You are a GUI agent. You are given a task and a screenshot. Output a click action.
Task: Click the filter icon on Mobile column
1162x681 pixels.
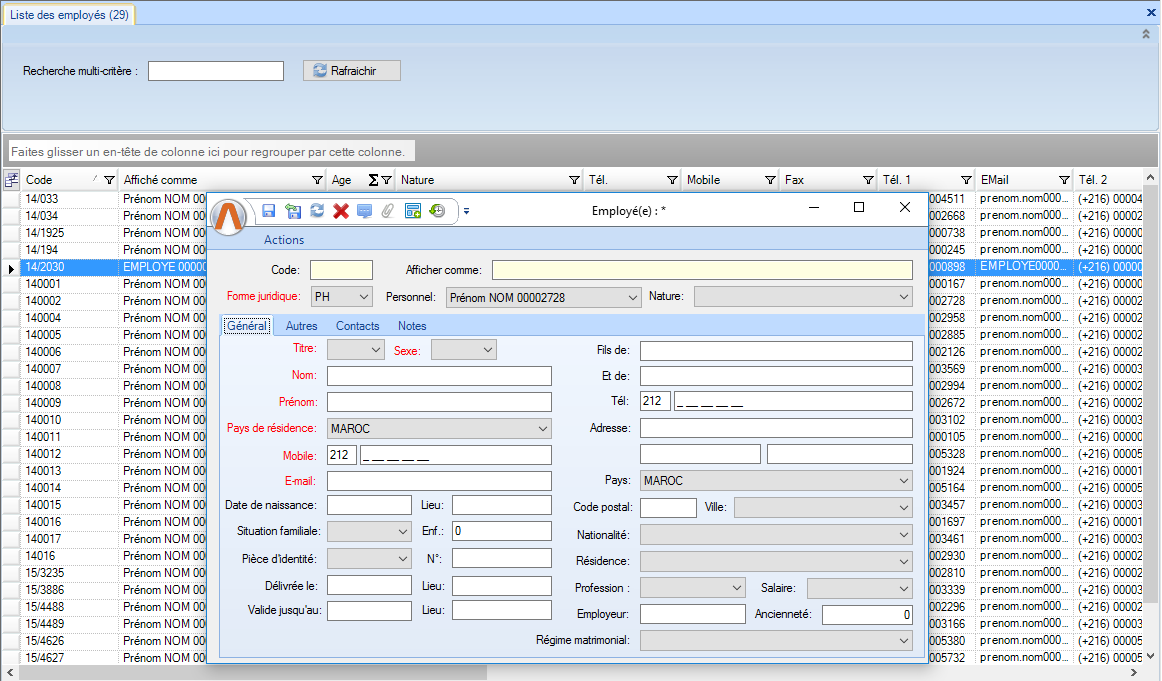pyautogui.click(x=770, y=180)
